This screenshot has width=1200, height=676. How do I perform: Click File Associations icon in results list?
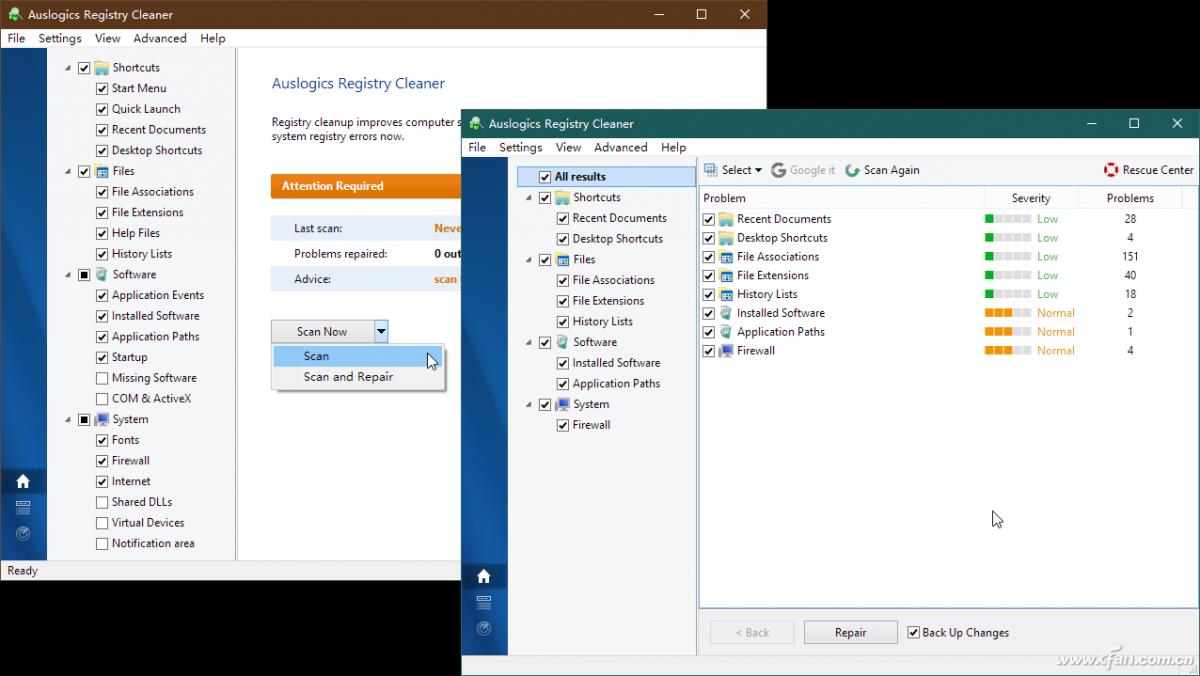(x=726, y=257)
